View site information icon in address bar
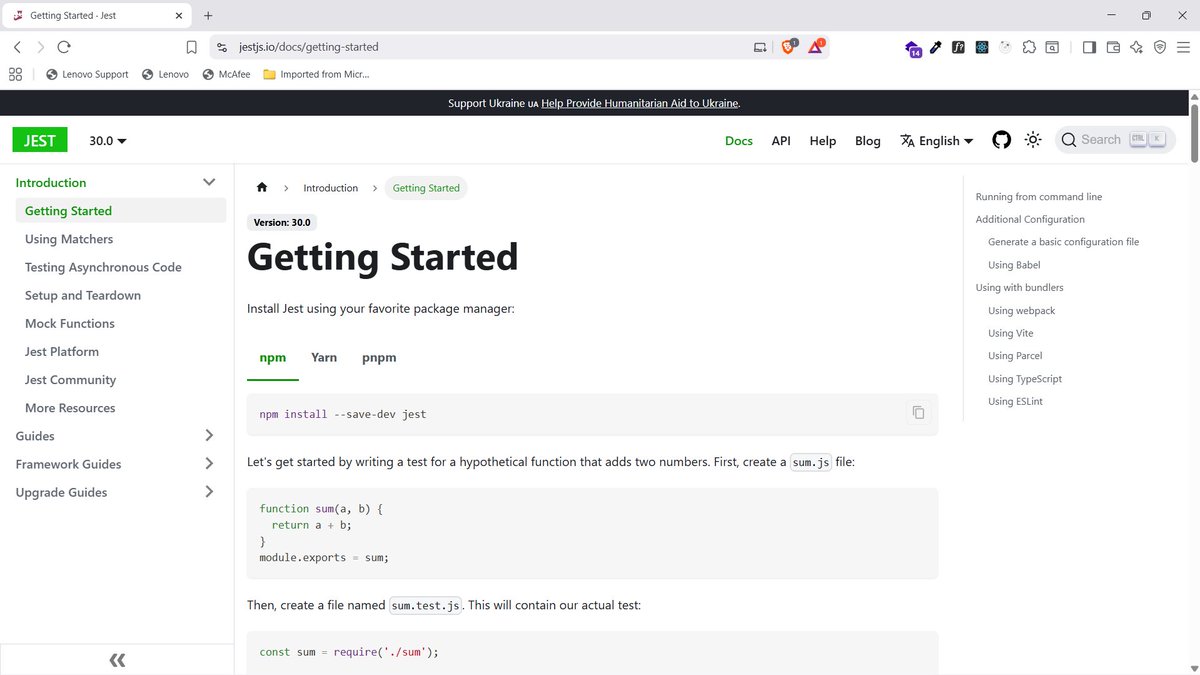 (222, 47)
